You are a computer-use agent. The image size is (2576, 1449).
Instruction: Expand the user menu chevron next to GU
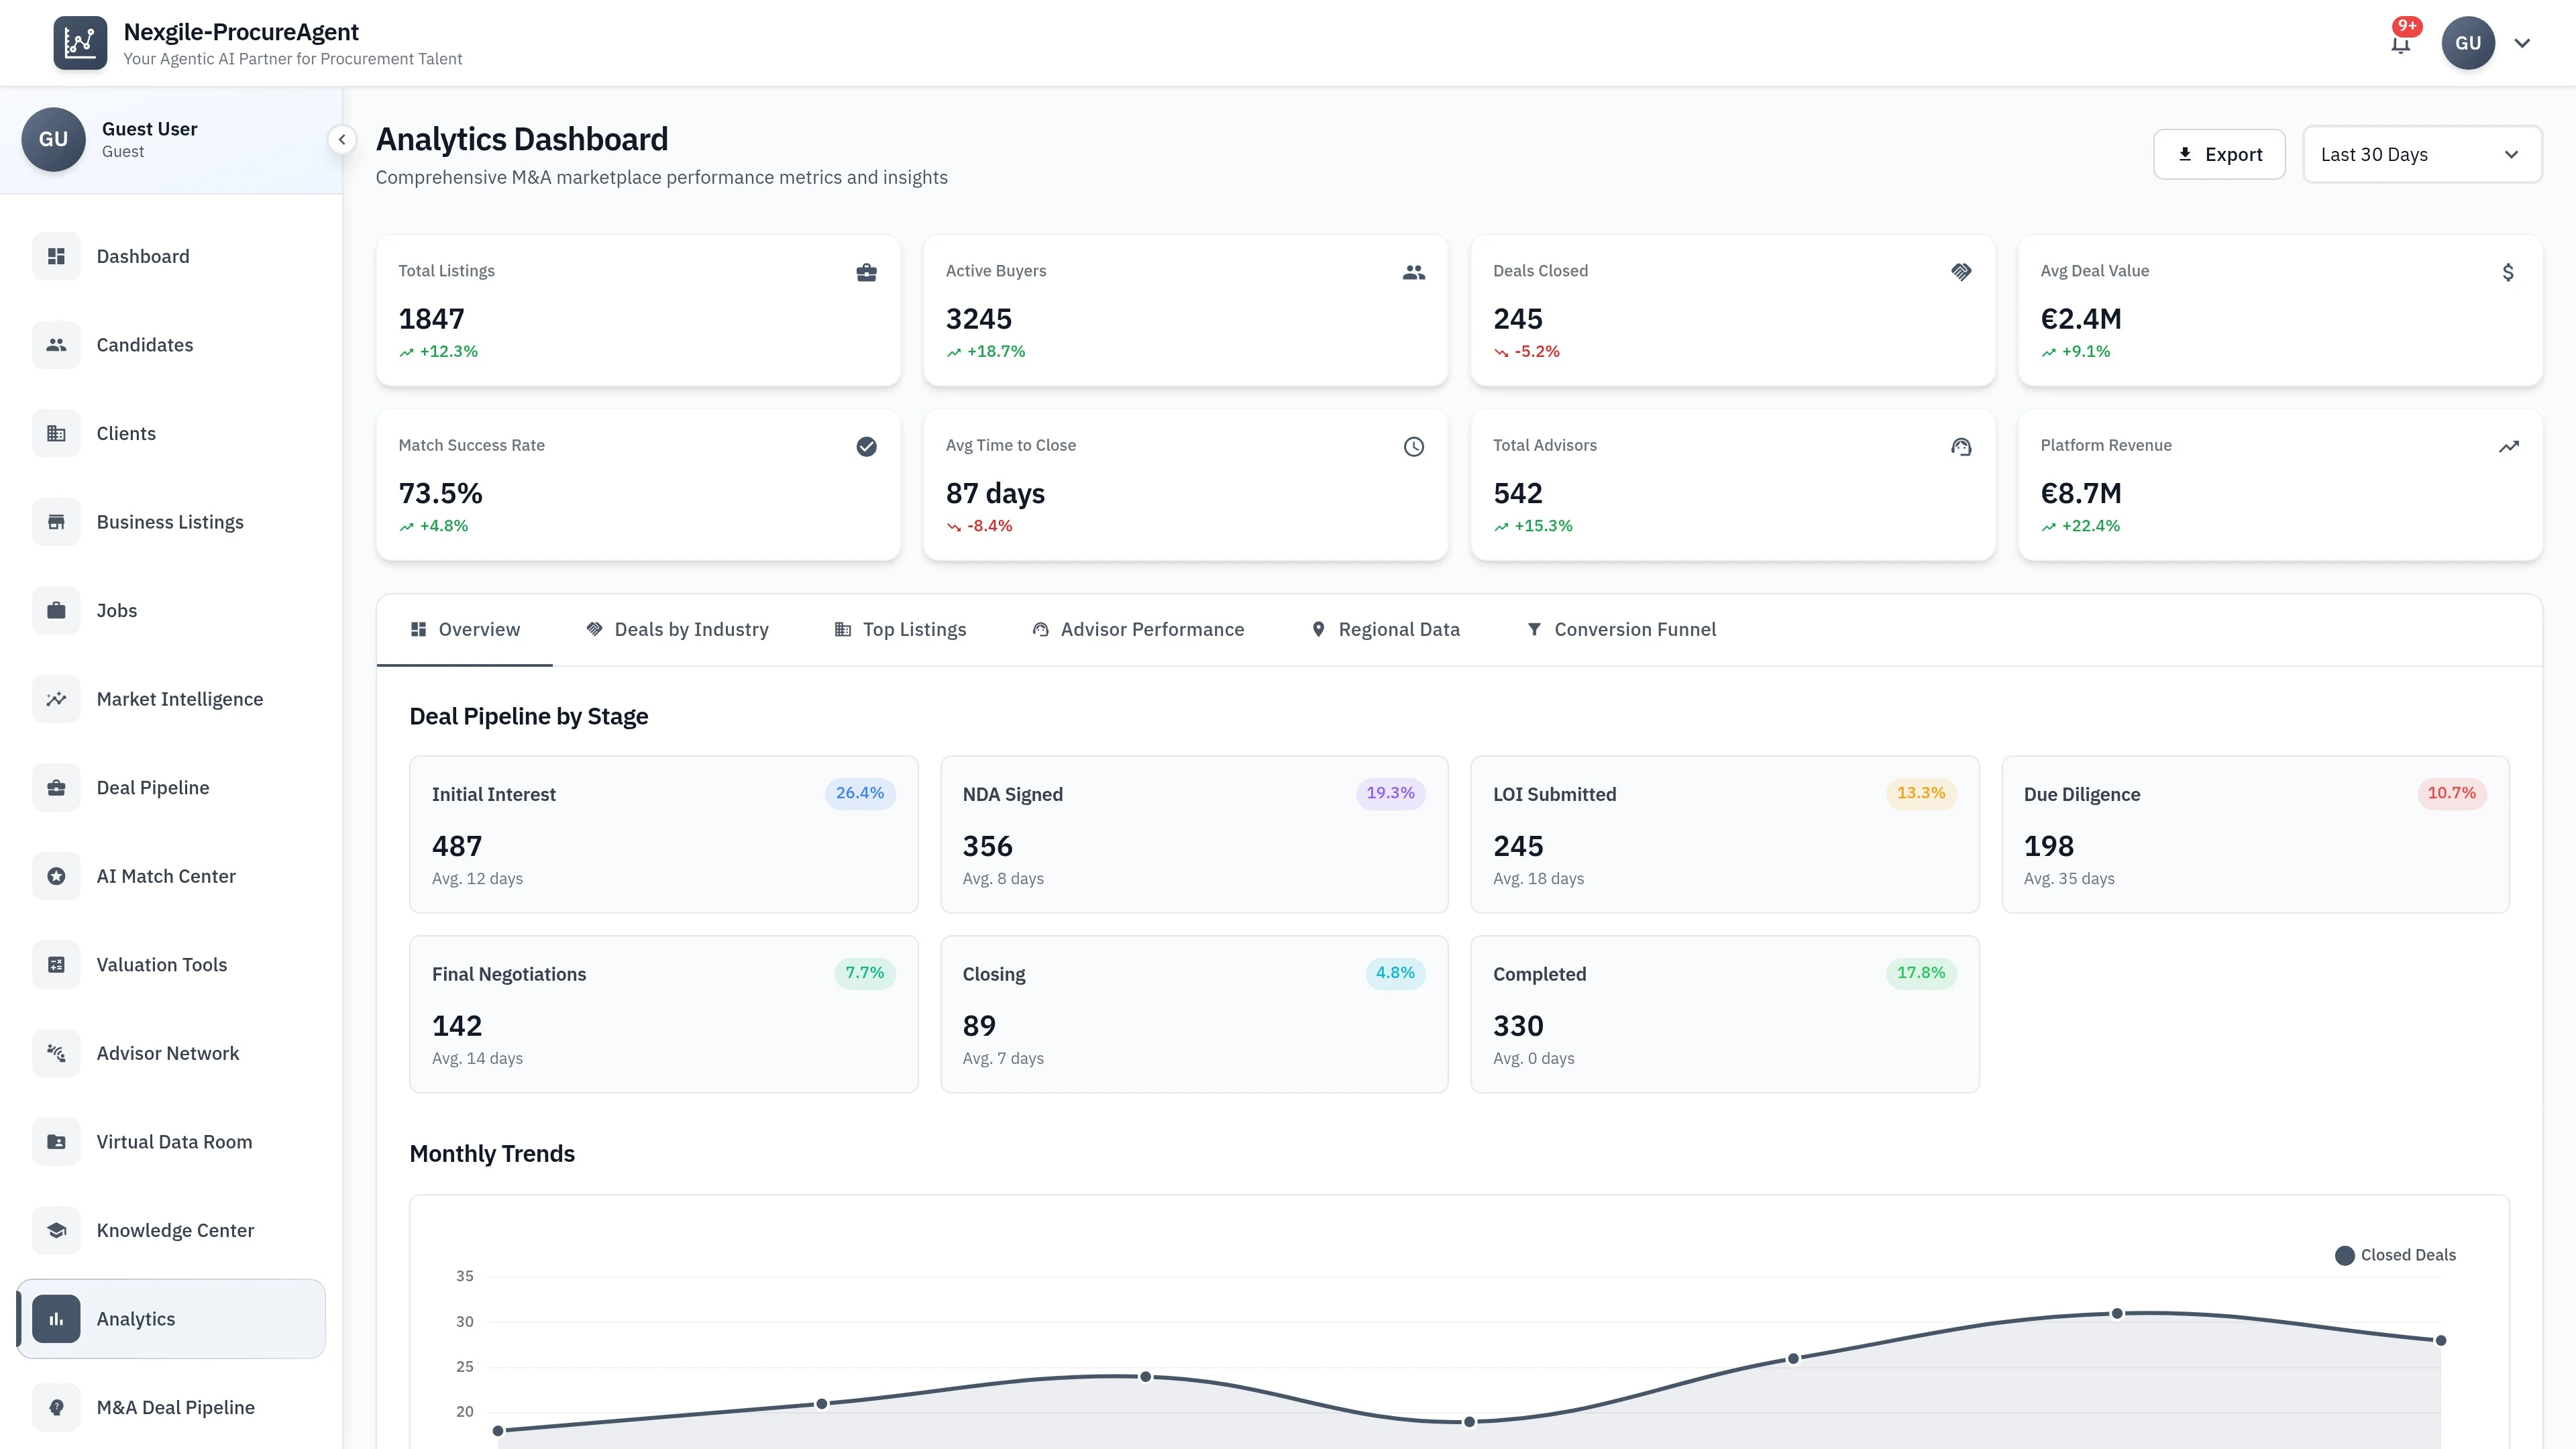pyautogui.click(x=2522, y=42)
